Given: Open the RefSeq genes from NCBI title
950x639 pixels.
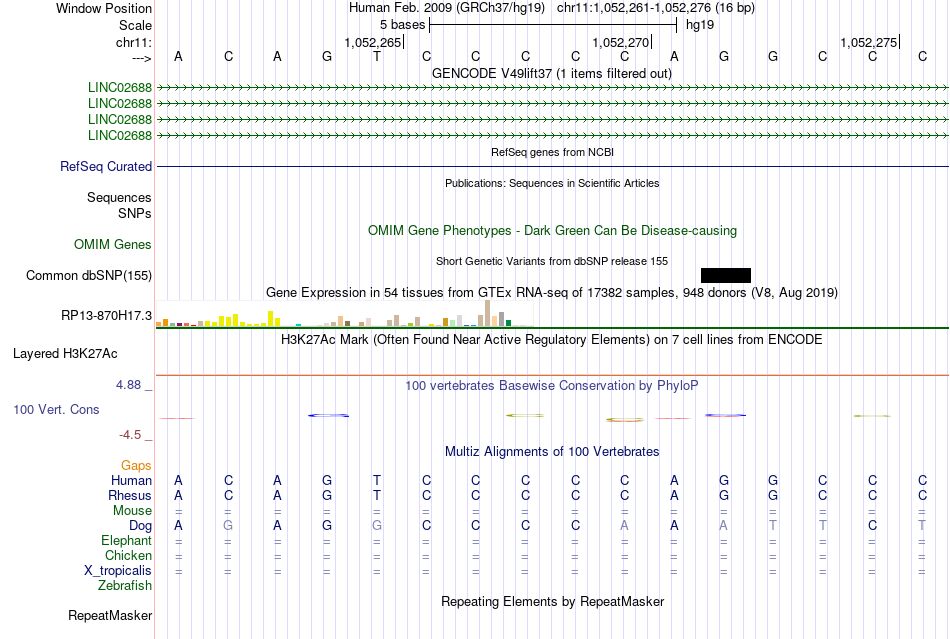Looking at the screenshot, I should pyautogui.click(x=553, y=152).
